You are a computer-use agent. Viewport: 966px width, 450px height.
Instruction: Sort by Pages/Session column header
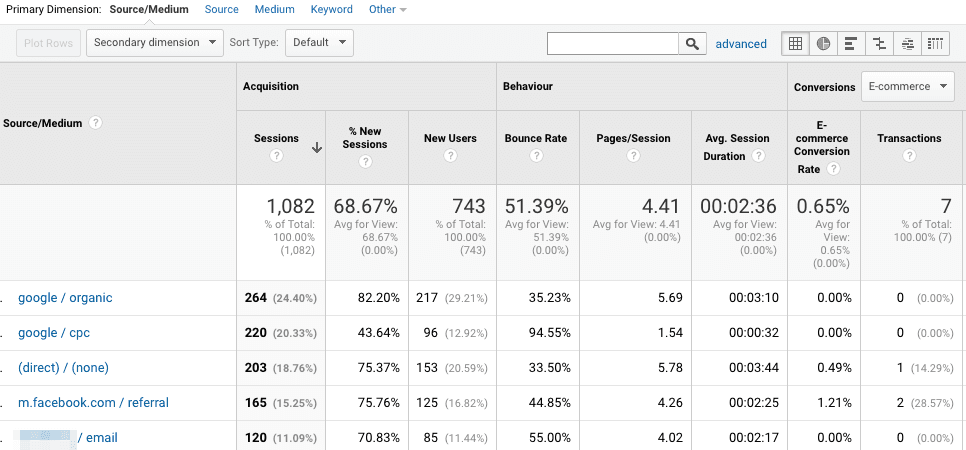coord(633,139)
